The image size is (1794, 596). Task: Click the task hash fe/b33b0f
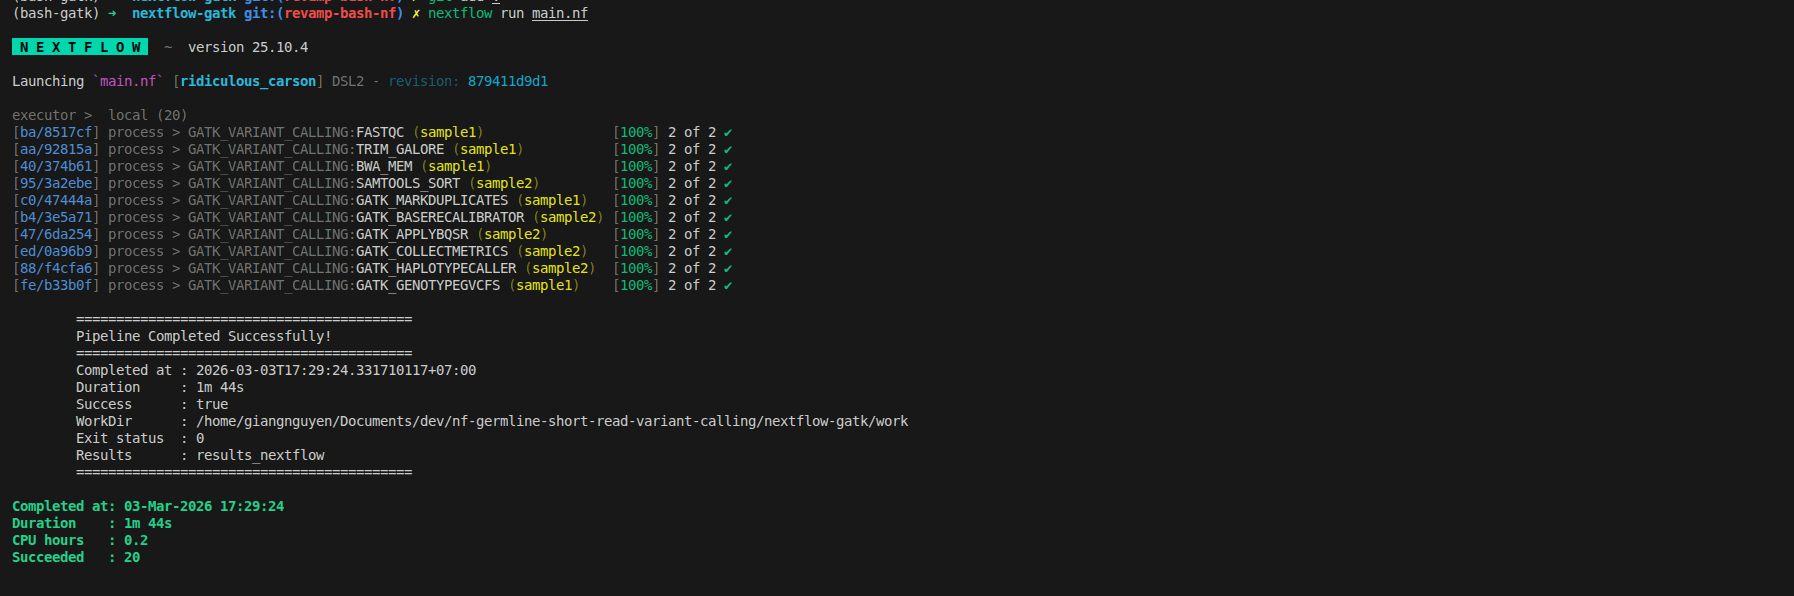[56, 285]
